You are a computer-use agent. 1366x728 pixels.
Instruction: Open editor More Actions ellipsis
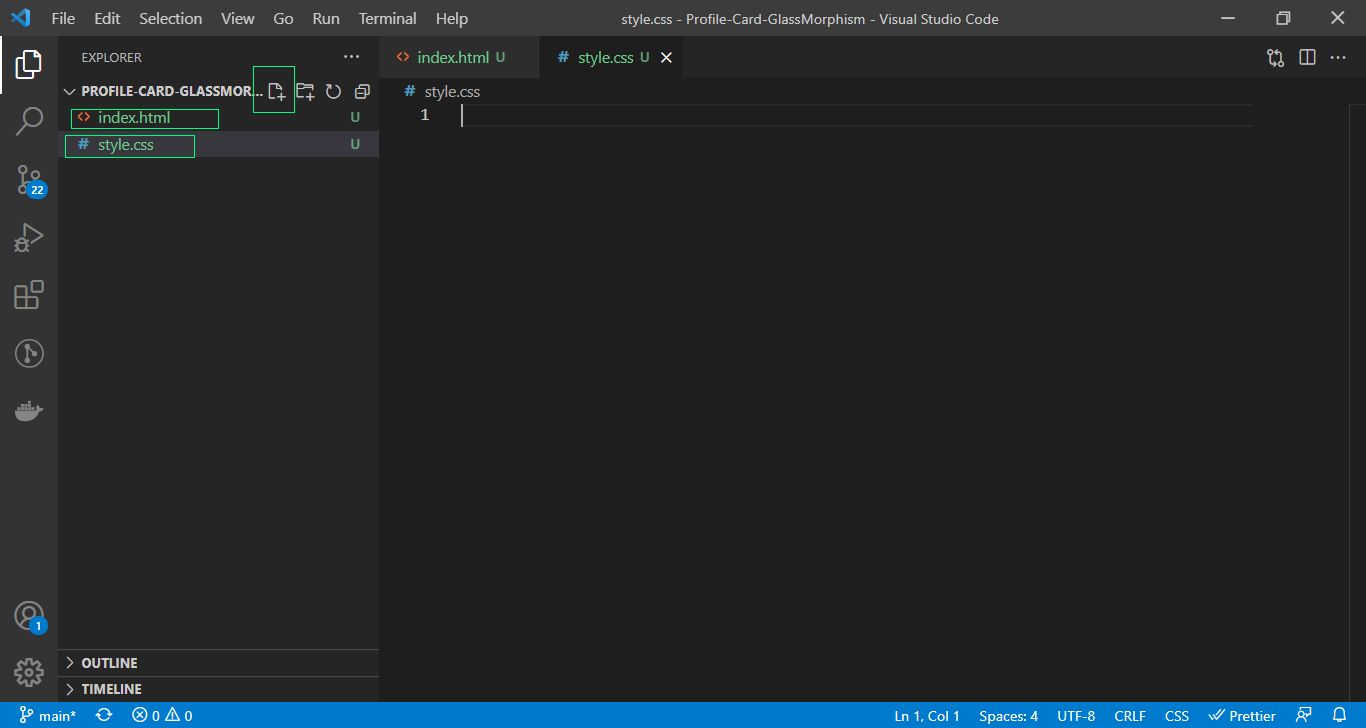1338,58
